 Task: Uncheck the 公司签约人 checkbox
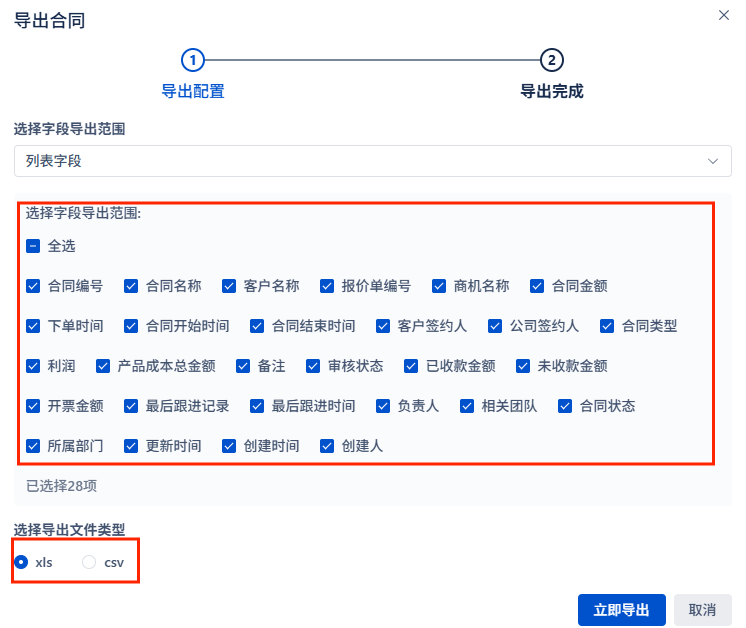click(x=495, y=326)
